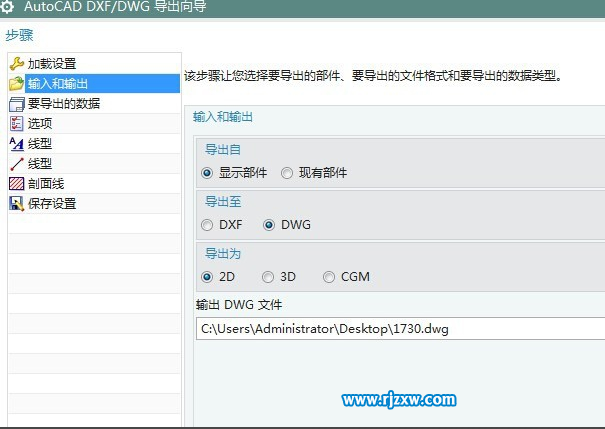
Task: Click the 保存设置 disk icon
Action: (x=16, y=204)
